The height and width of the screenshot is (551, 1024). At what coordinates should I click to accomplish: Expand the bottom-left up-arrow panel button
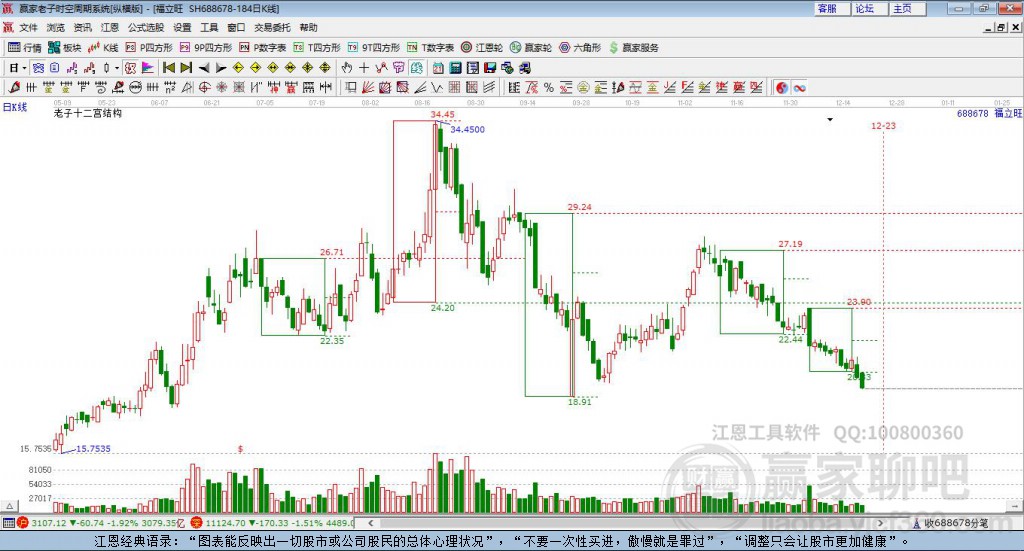tap(9, 506)
